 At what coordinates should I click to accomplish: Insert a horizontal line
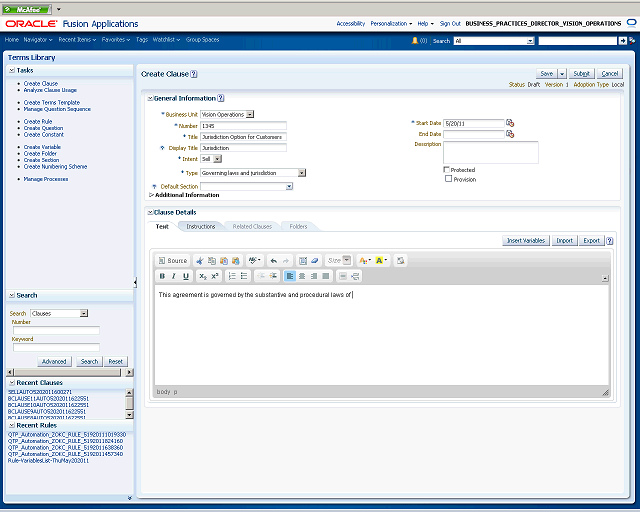click(x=343, y=276)
